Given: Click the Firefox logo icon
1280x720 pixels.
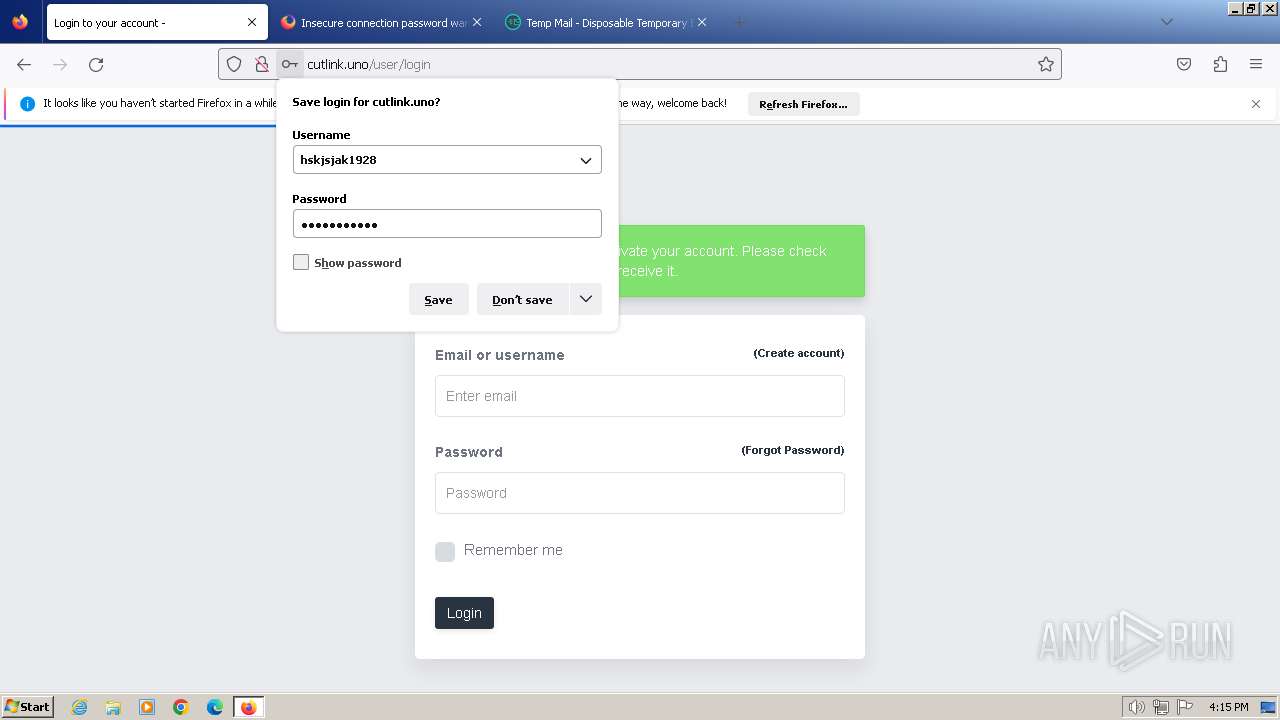Looking at the screenshot, I should 20,22.
